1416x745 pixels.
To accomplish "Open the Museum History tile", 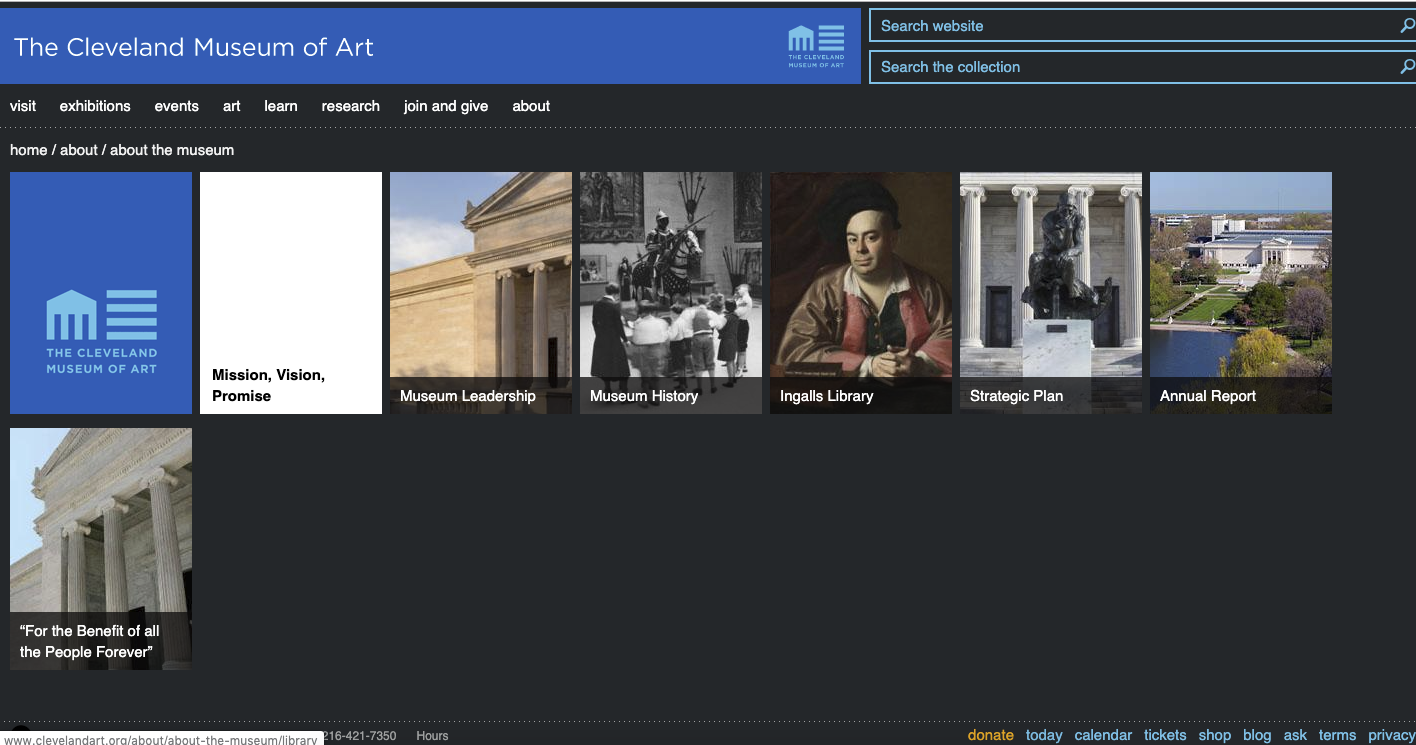I will (x=671, y=293).
